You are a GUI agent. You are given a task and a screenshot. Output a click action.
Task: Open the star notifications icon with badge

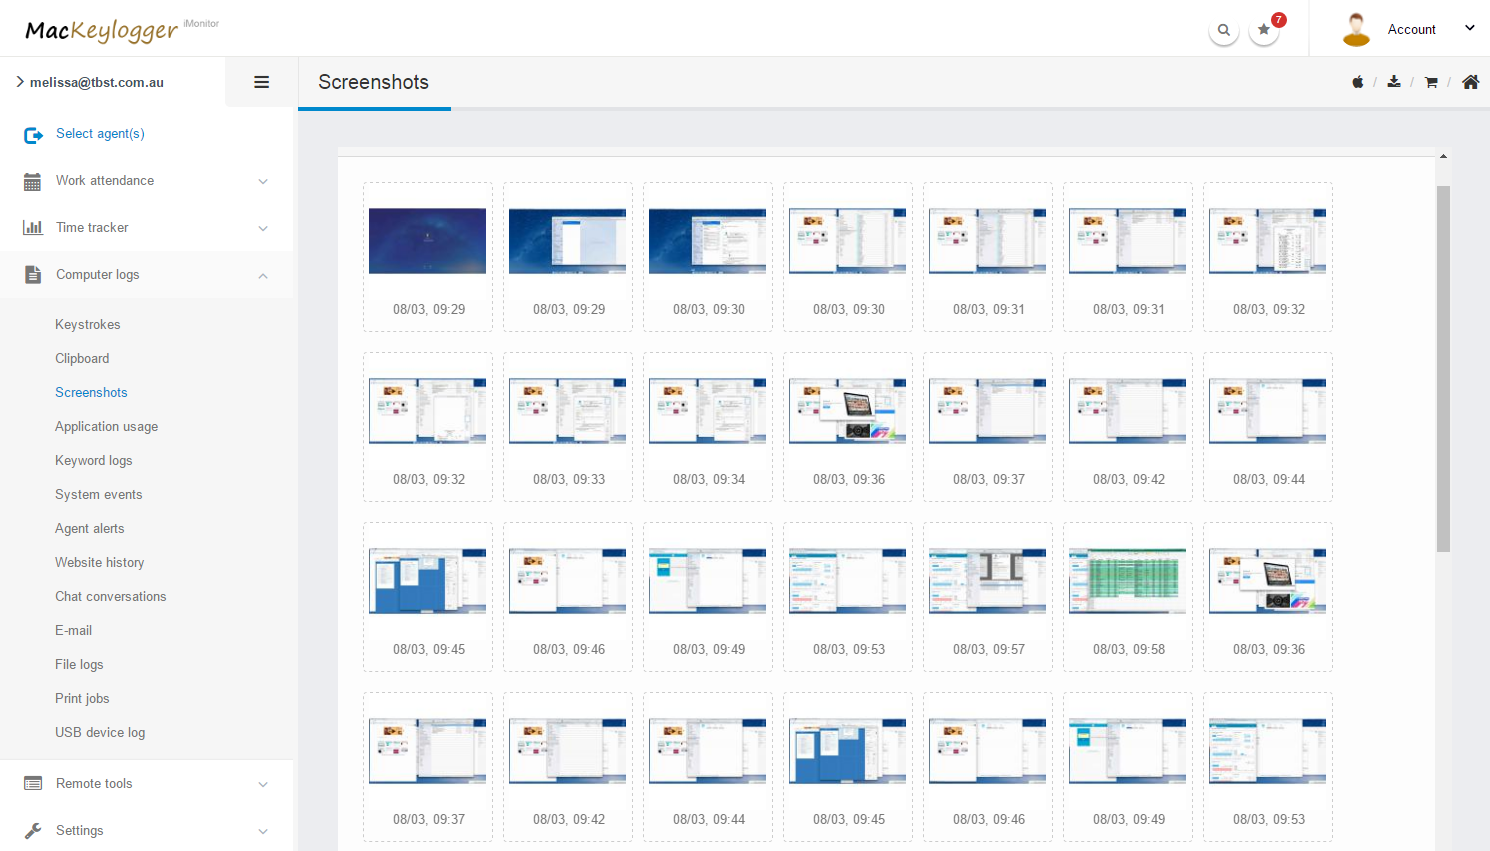(x=1264, y=30)
